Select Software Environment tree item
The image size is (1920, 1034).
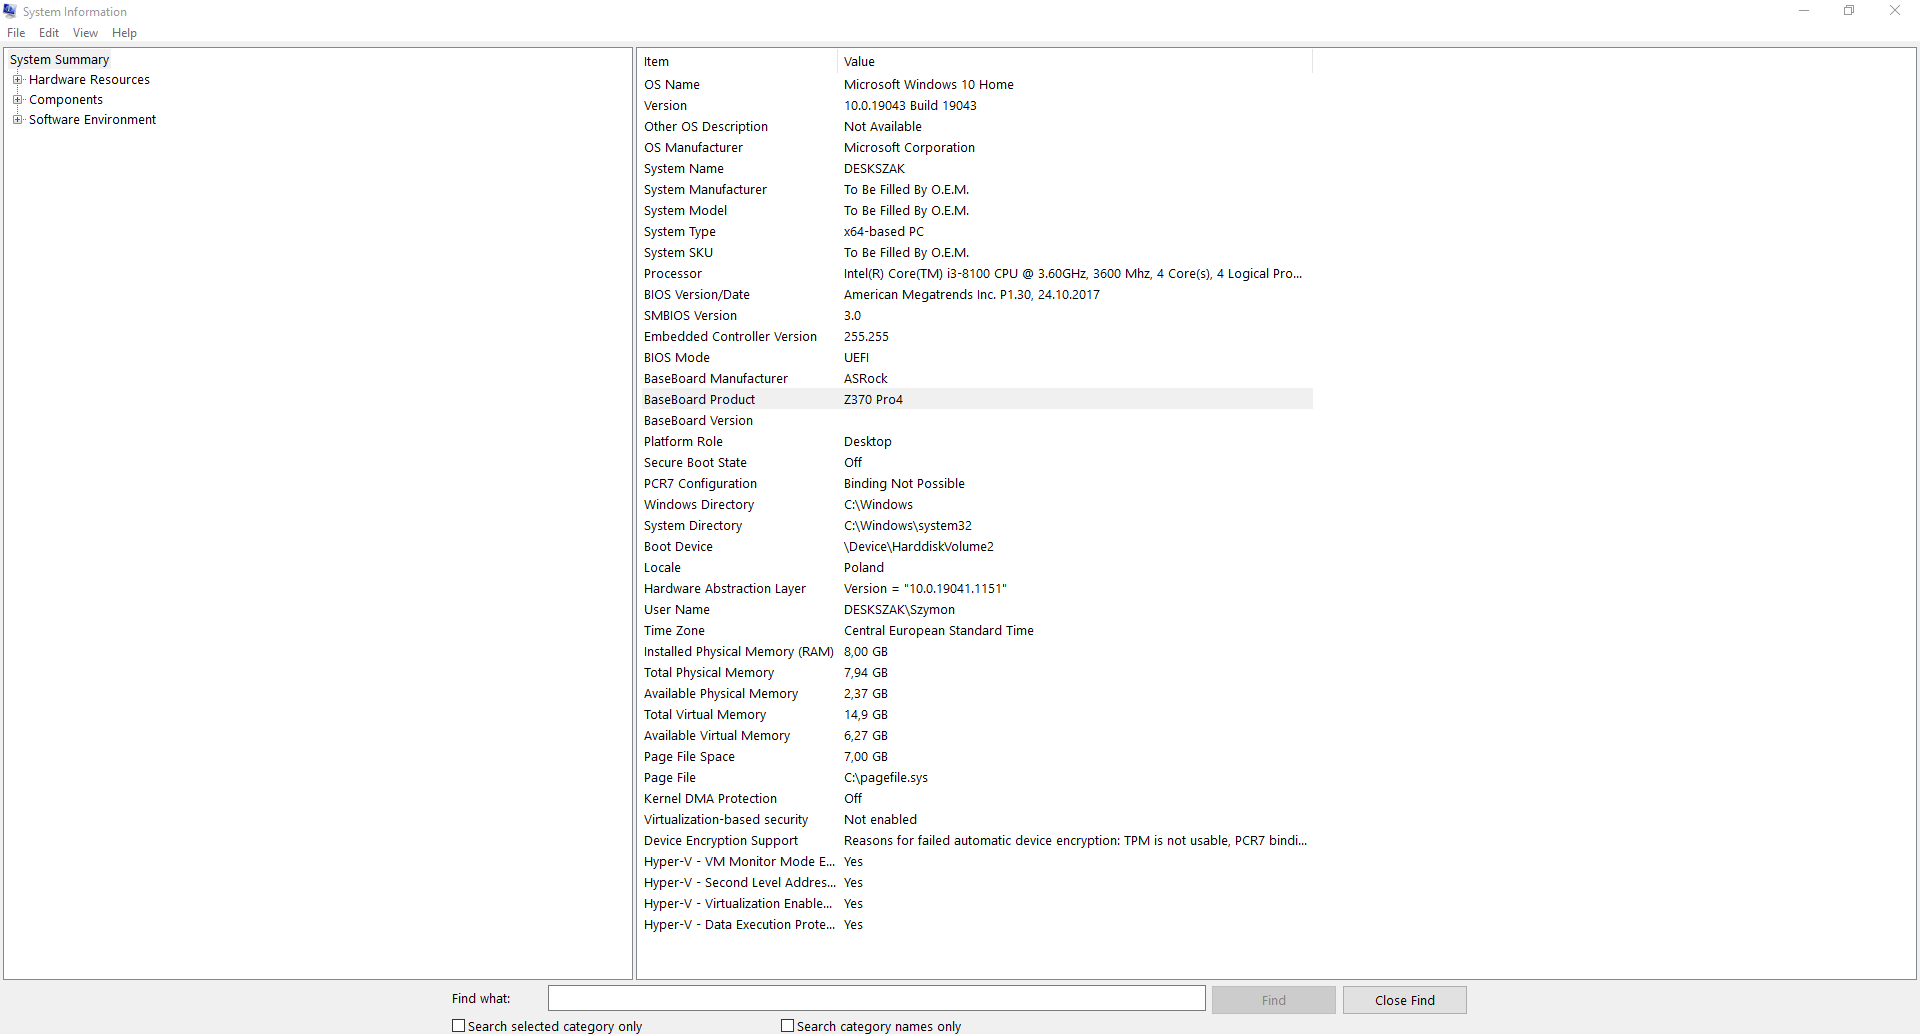[x=92, y=120]
